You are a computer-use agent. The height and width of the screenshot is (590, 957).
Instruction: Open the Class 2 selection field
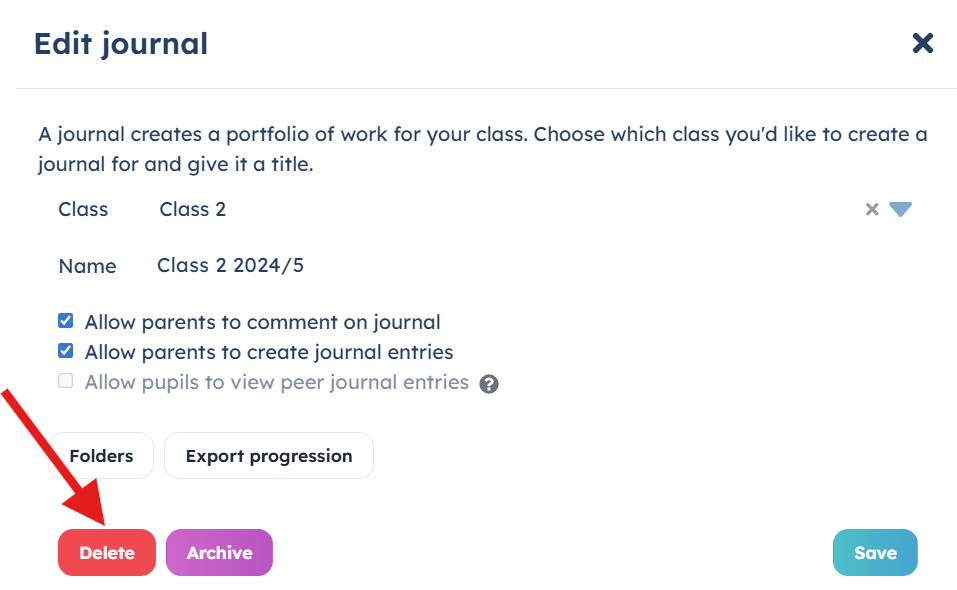(x=507, y=209)
